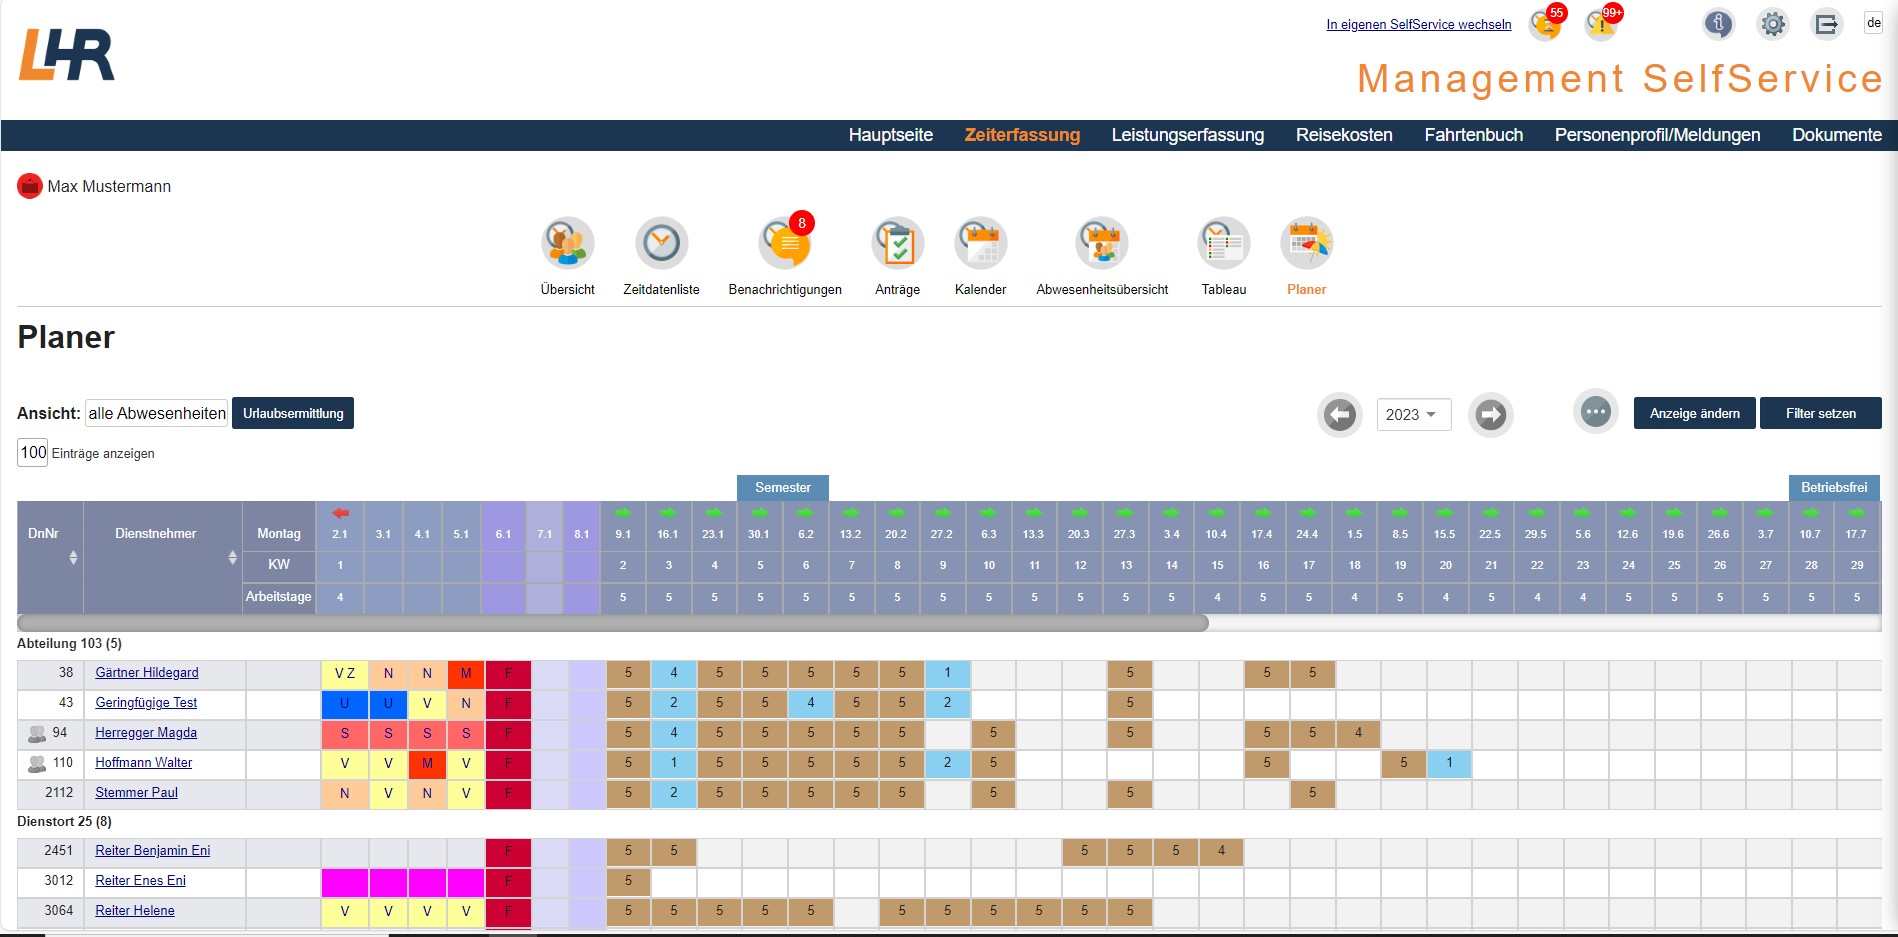Click the settings gear icon
The width and height of the screenshot is (1898, 937).
click(x=1772, y=24)
